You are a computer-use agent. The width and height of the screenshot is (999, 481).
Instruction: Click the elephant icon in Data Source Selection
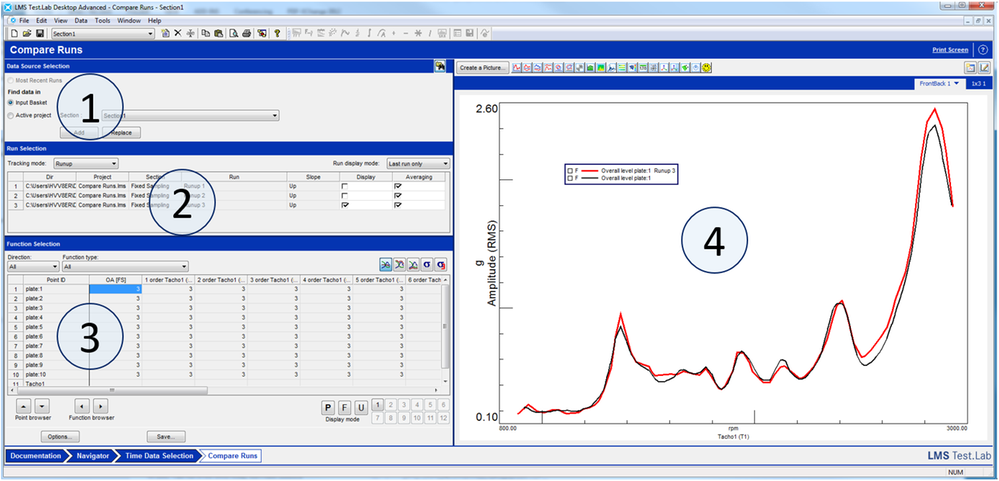[x=440, y=66]
